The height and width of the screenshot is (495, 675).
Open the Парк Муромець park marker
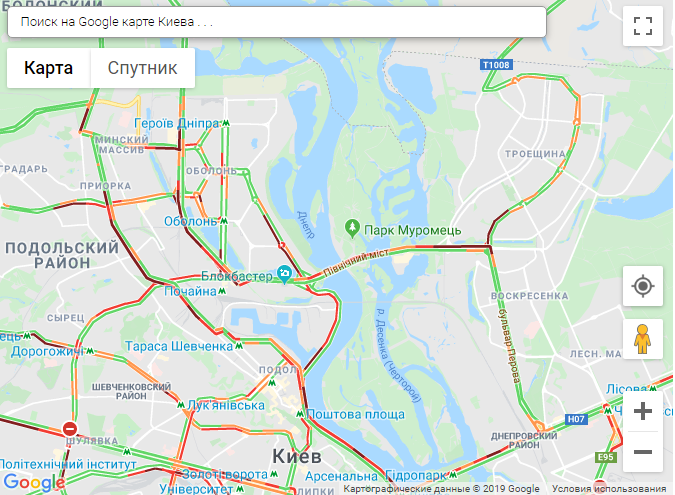(353, 229)
